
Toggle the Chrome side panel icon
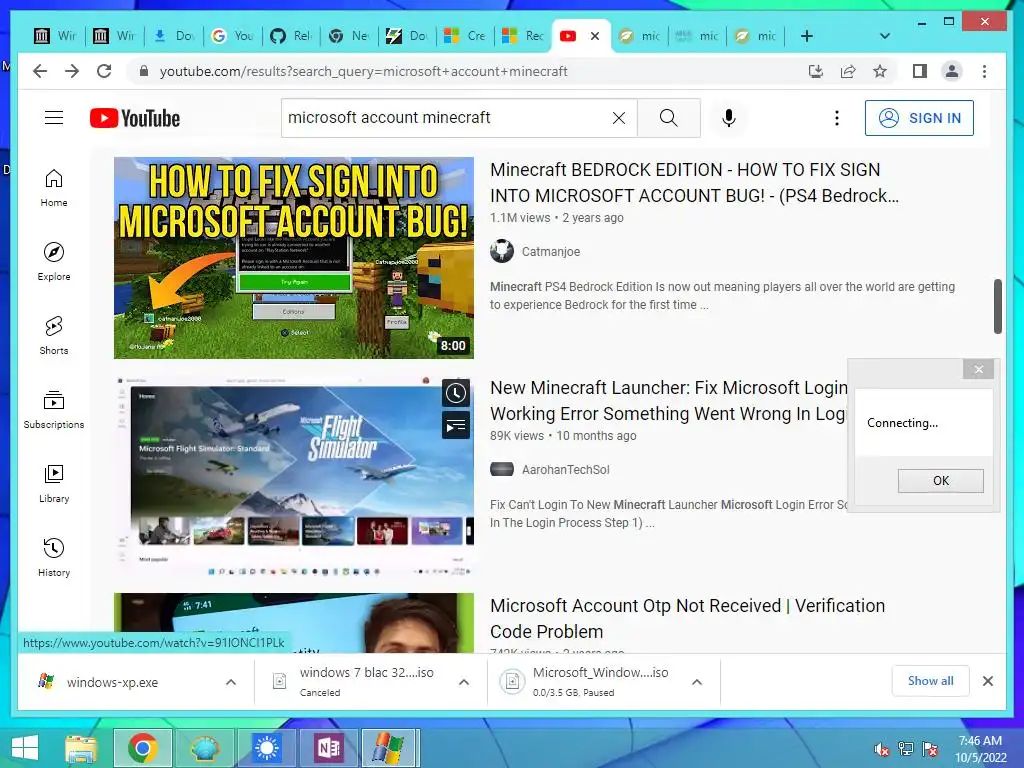tap(920, 71)
